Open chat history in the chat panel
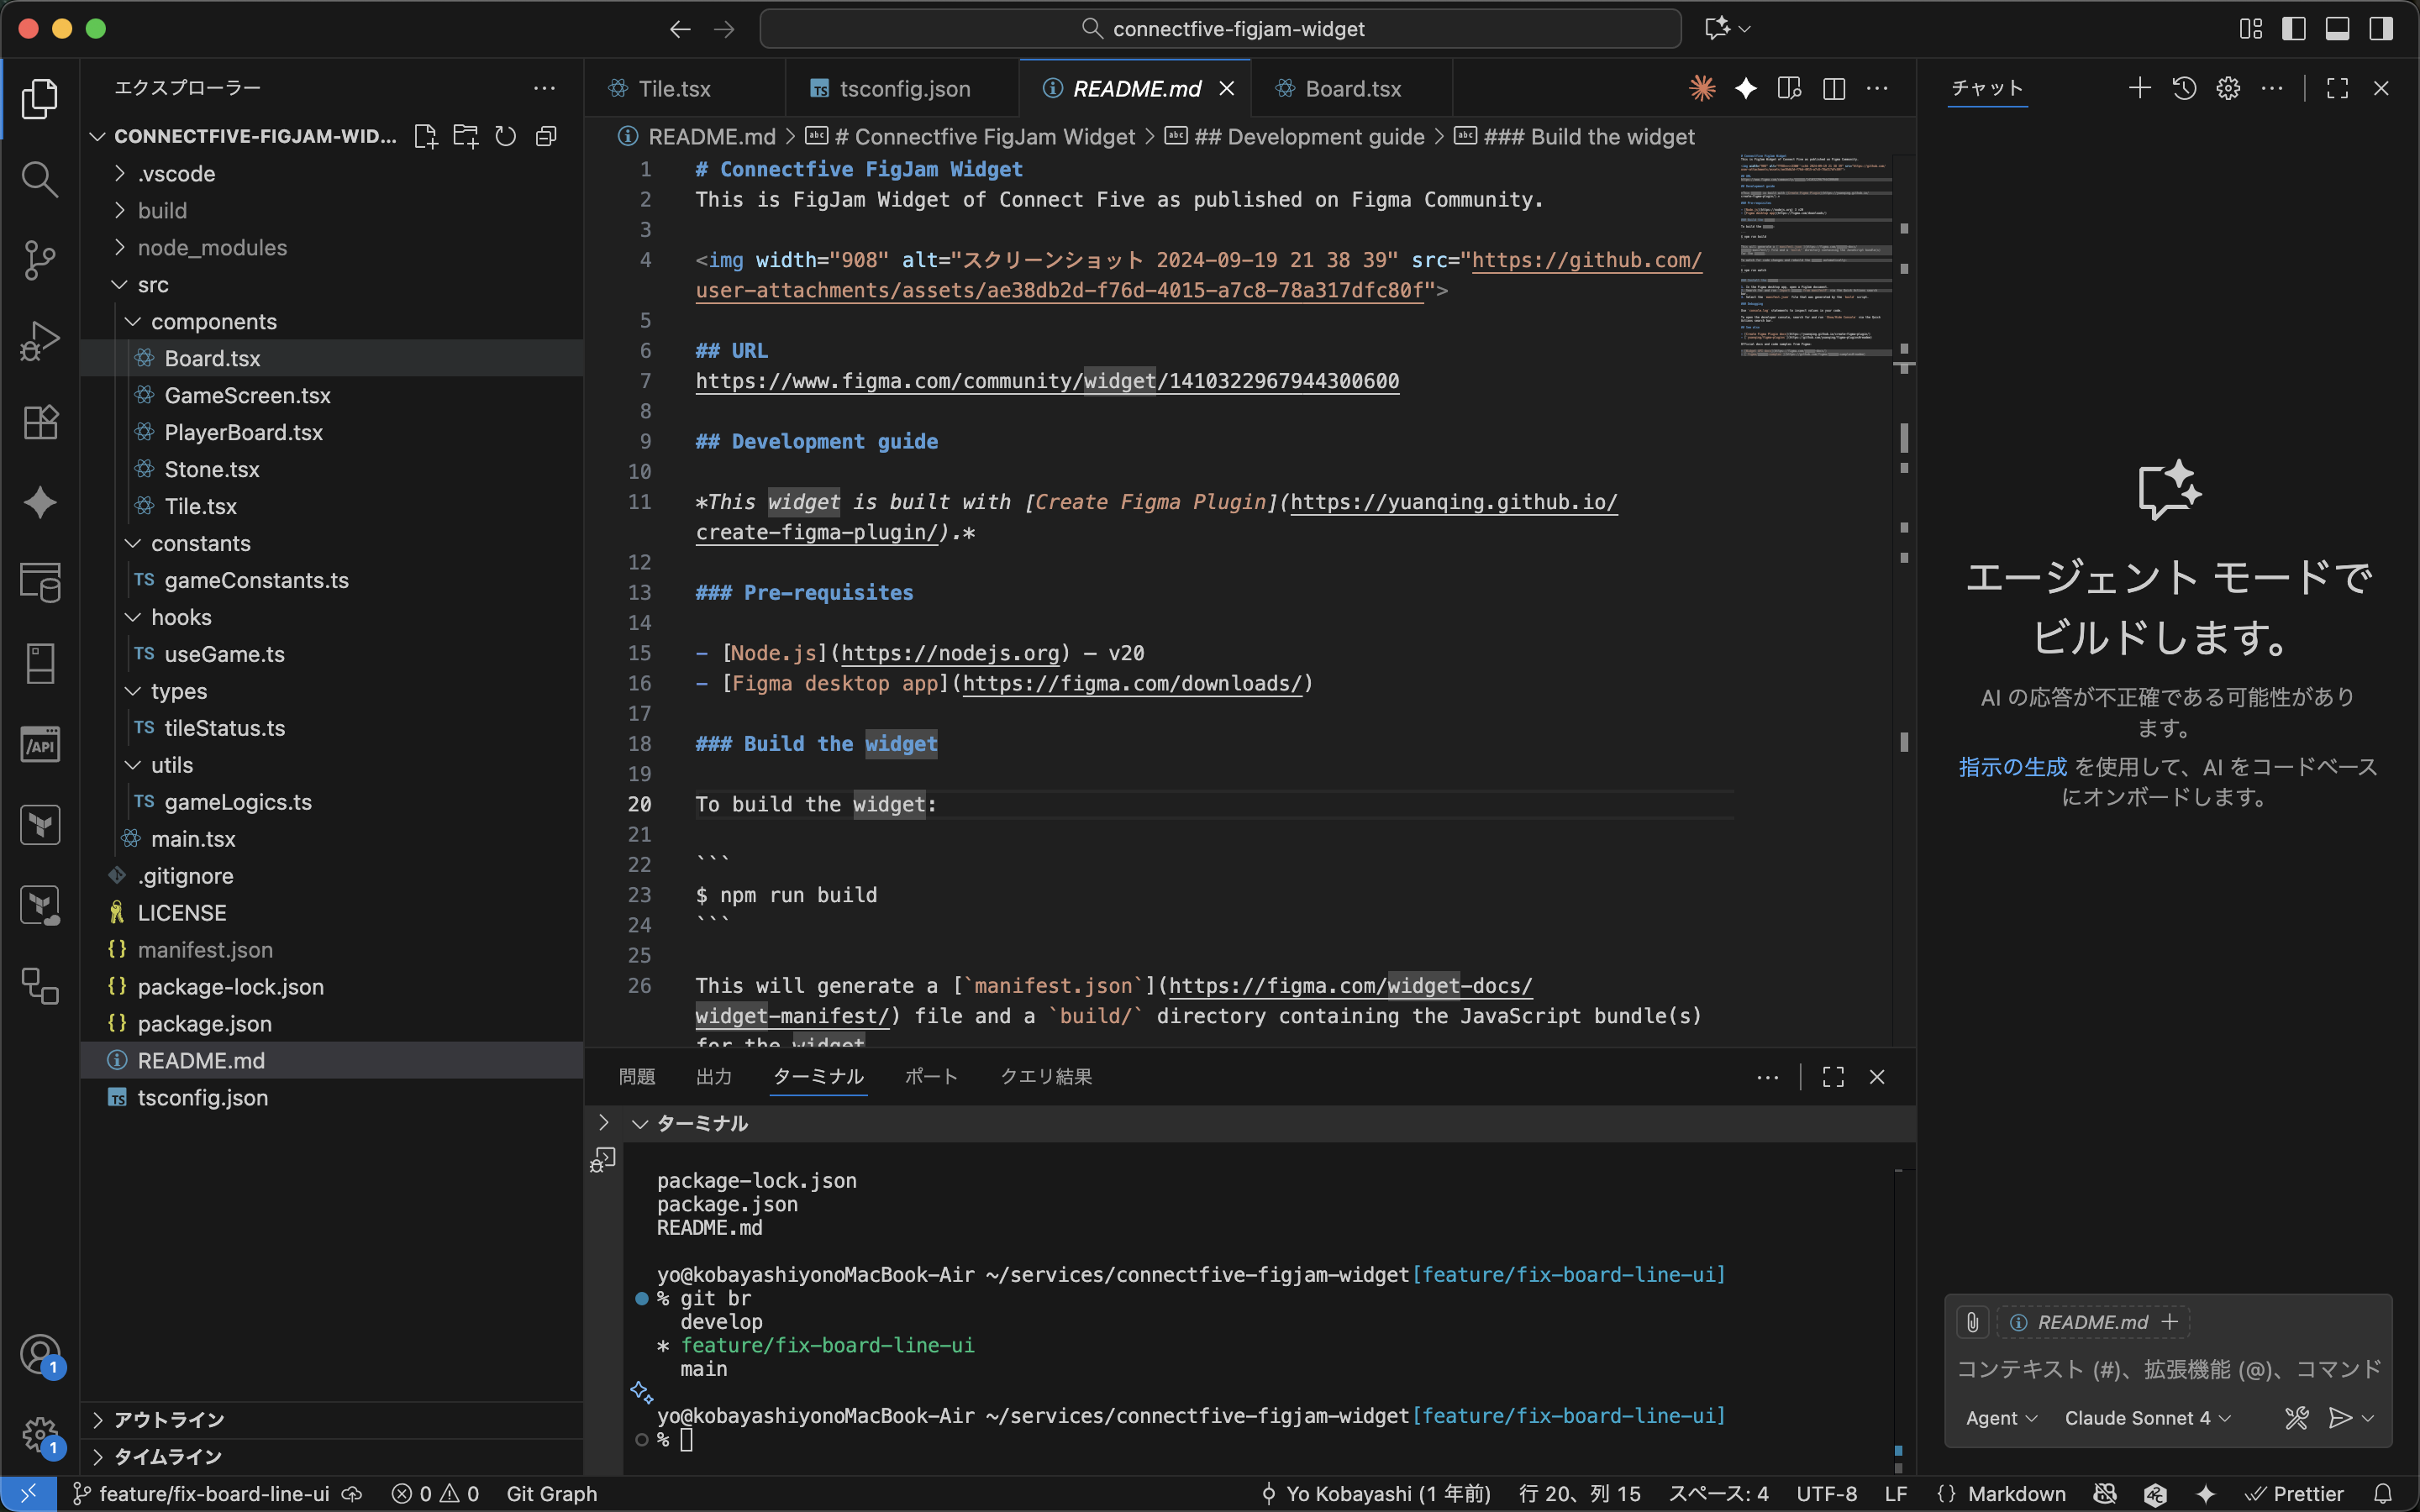2420x1512 pixels. click(x=2184, y=89)
